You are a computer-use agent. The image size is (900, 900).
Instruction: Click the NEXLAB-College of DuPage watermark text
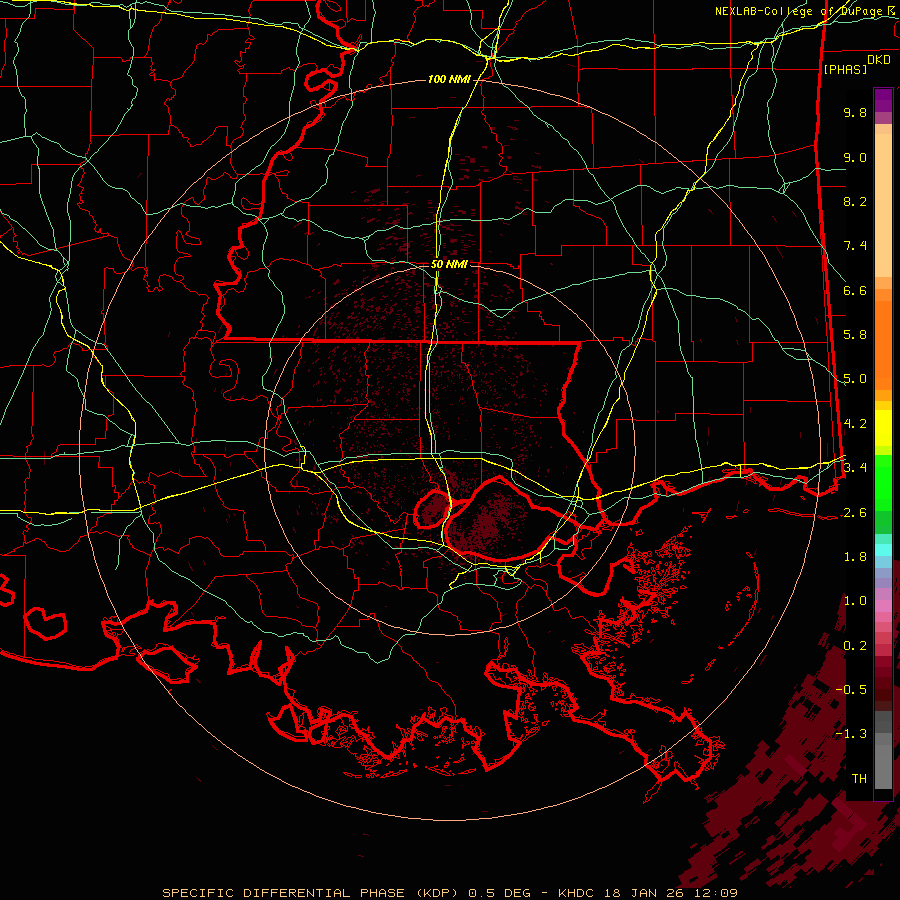tap(799, 11)
